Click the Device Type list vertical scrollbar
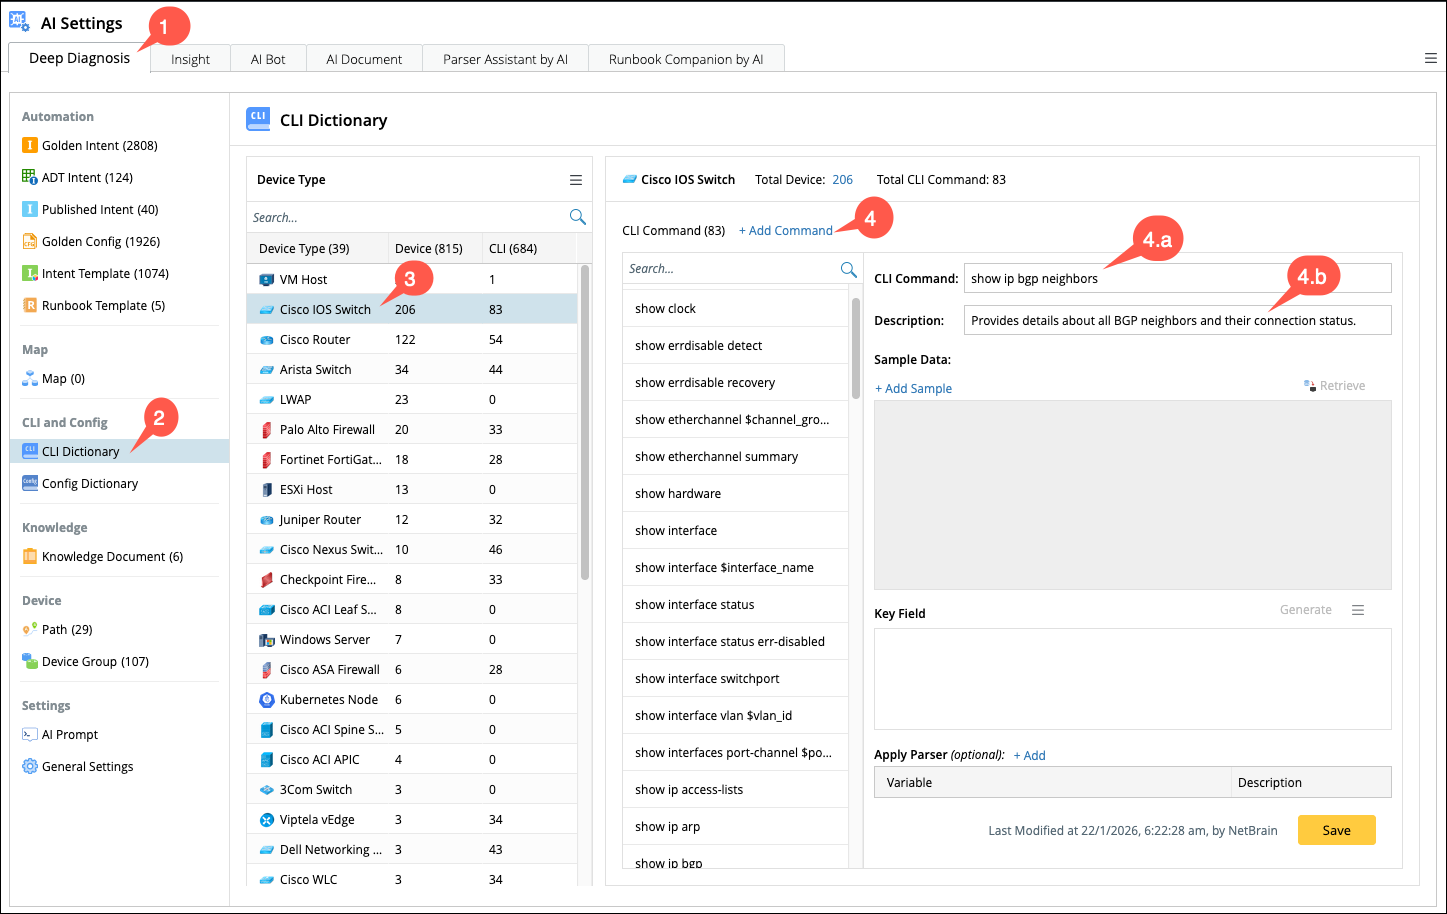 coord(585,420)
